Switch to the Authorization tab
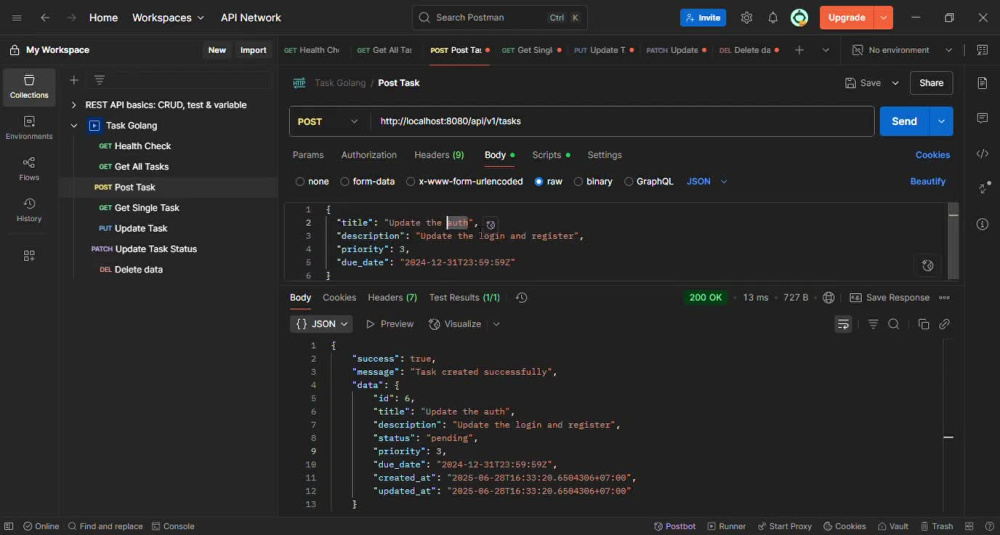1000x535 pixels. coord(369,155)
